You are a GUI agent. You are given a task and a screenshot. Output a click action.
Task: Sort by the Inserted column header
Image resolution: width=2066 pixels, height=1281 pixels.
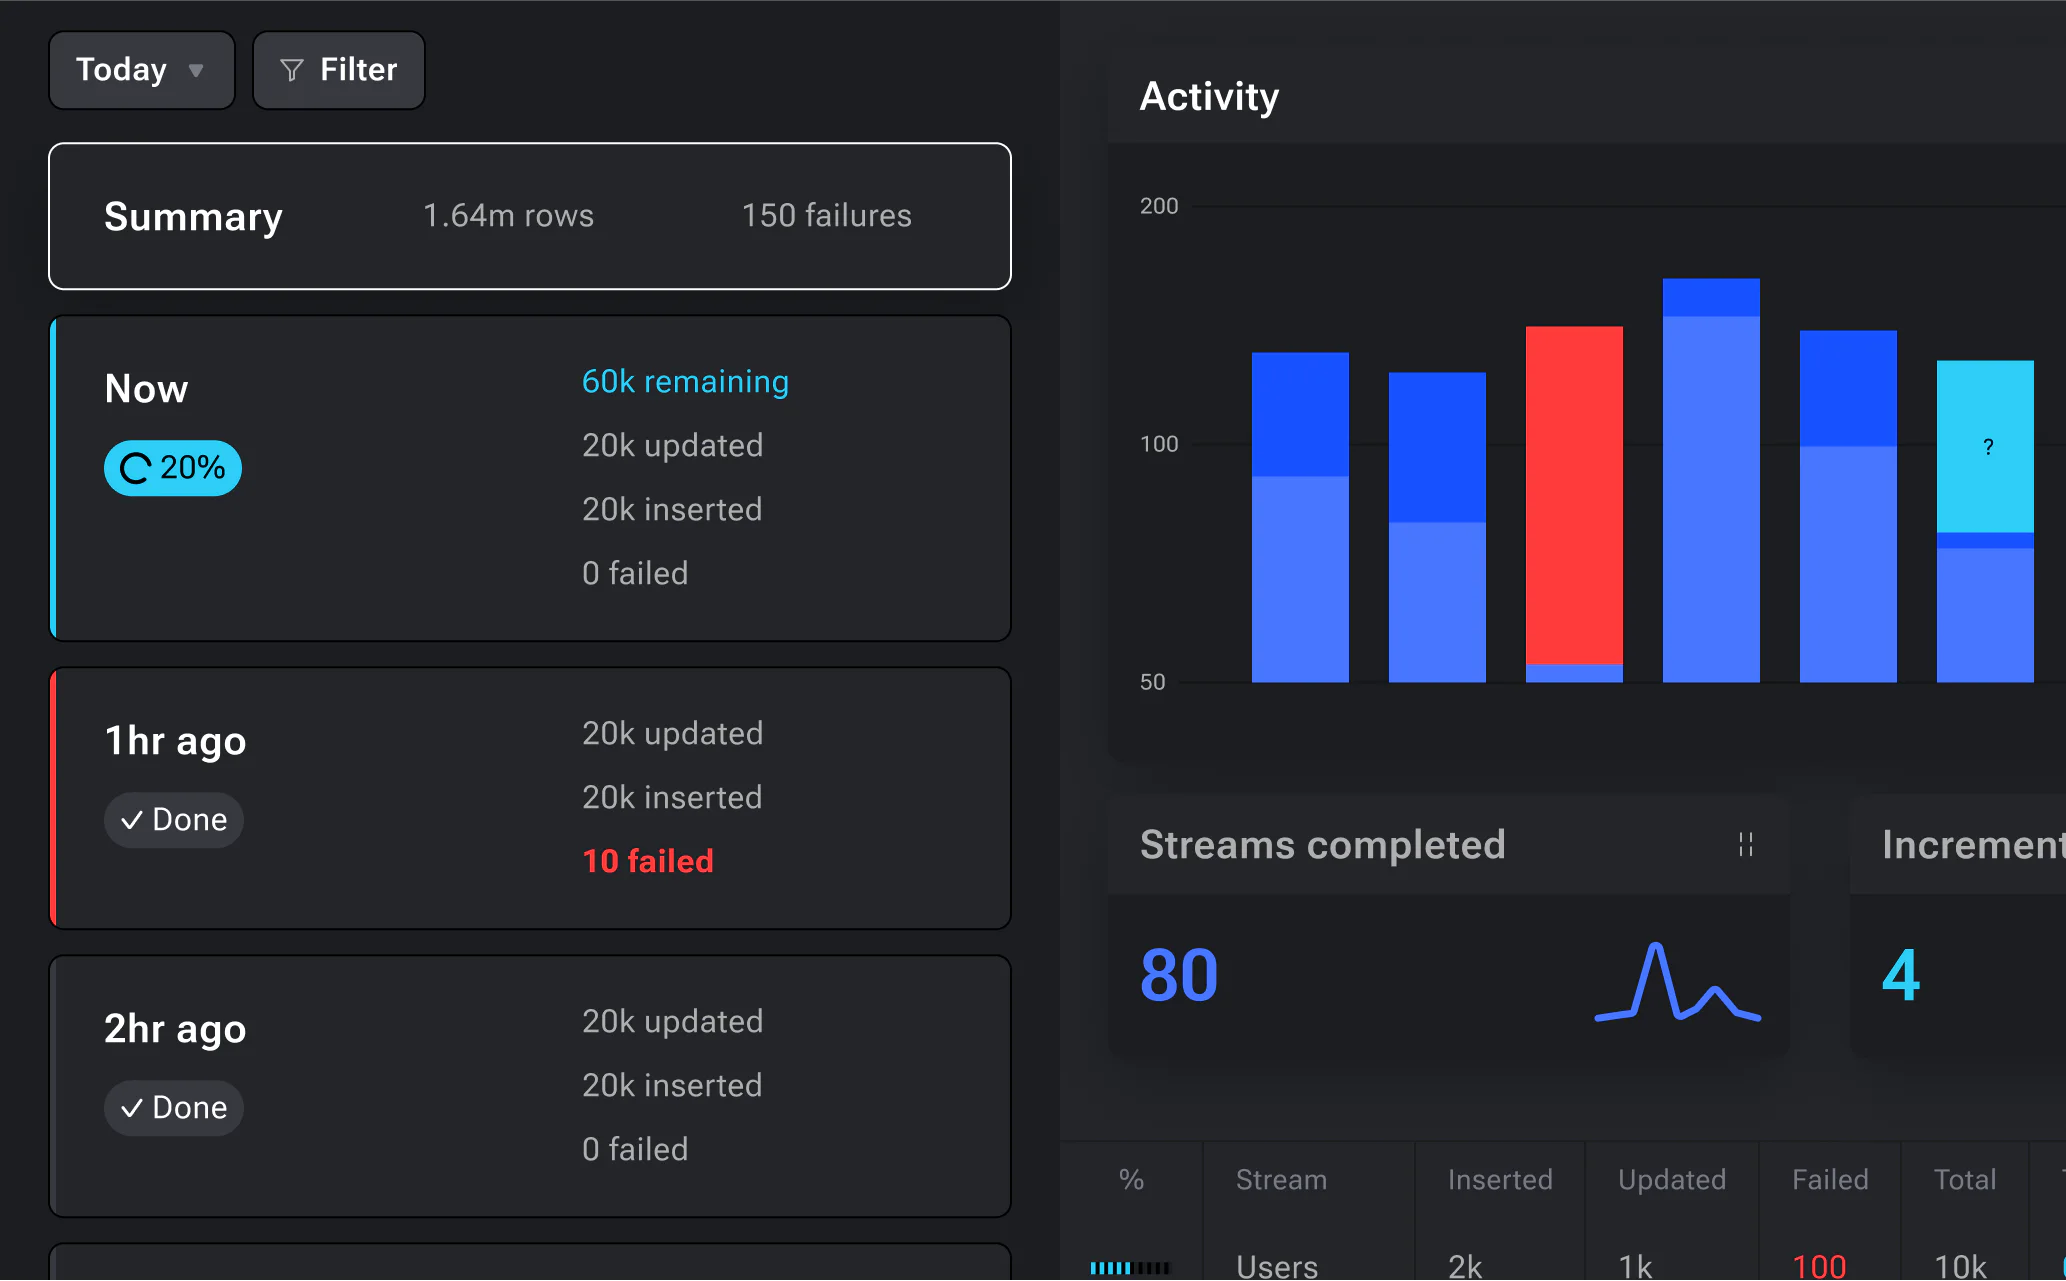(1500, 1180)
